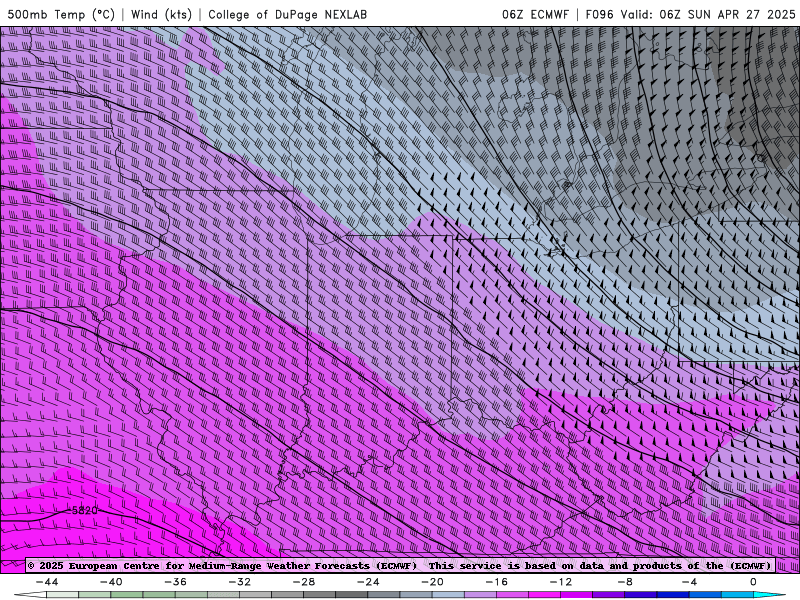Click the -16 colorbar scale label
Screen dimensions: 800x600
[x=496, y=582]
